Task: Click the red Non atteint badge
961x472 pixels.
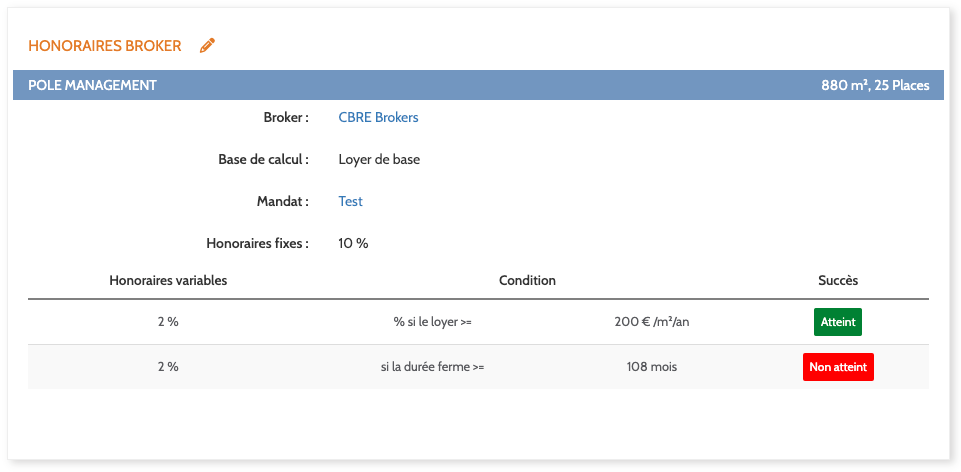Action: [x=838, y=367]
